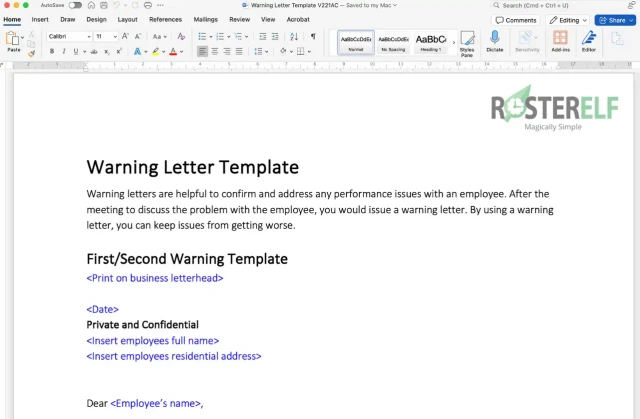Click the Dictate microphone button
The image size is (640, 419).
point(495,41)
